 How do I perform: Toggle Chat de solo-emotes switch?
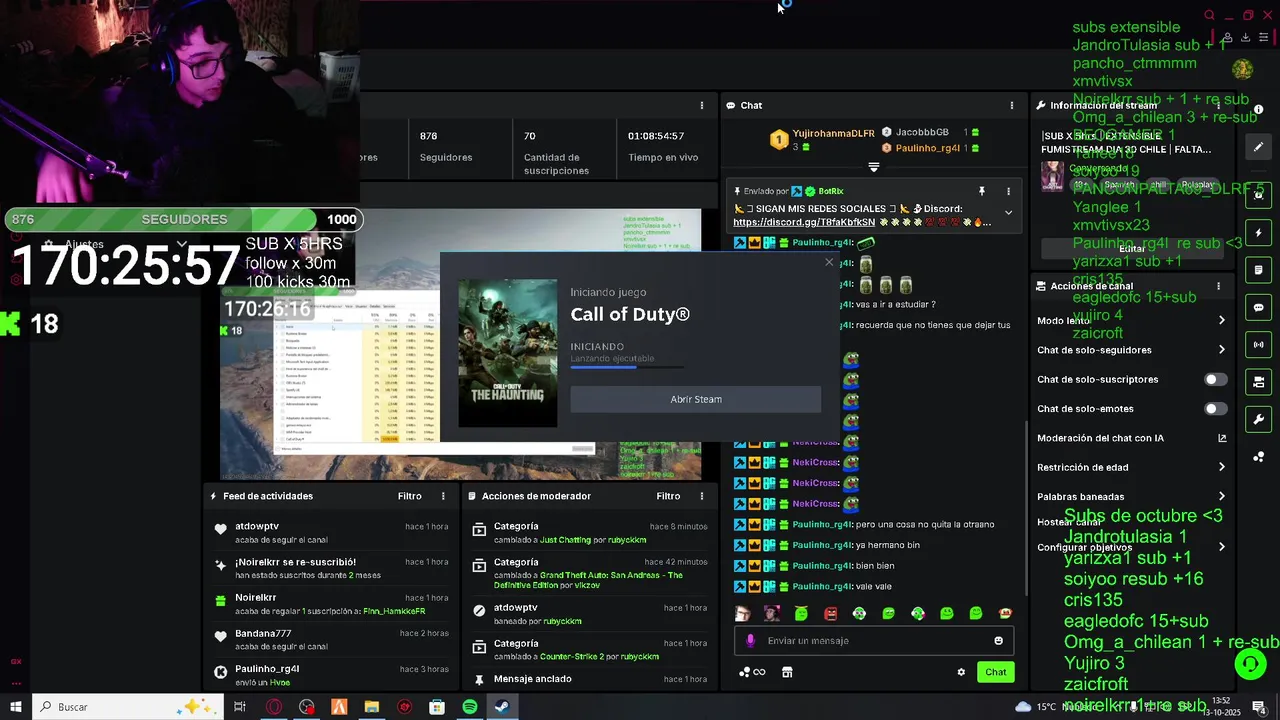tap(1215, 409)
